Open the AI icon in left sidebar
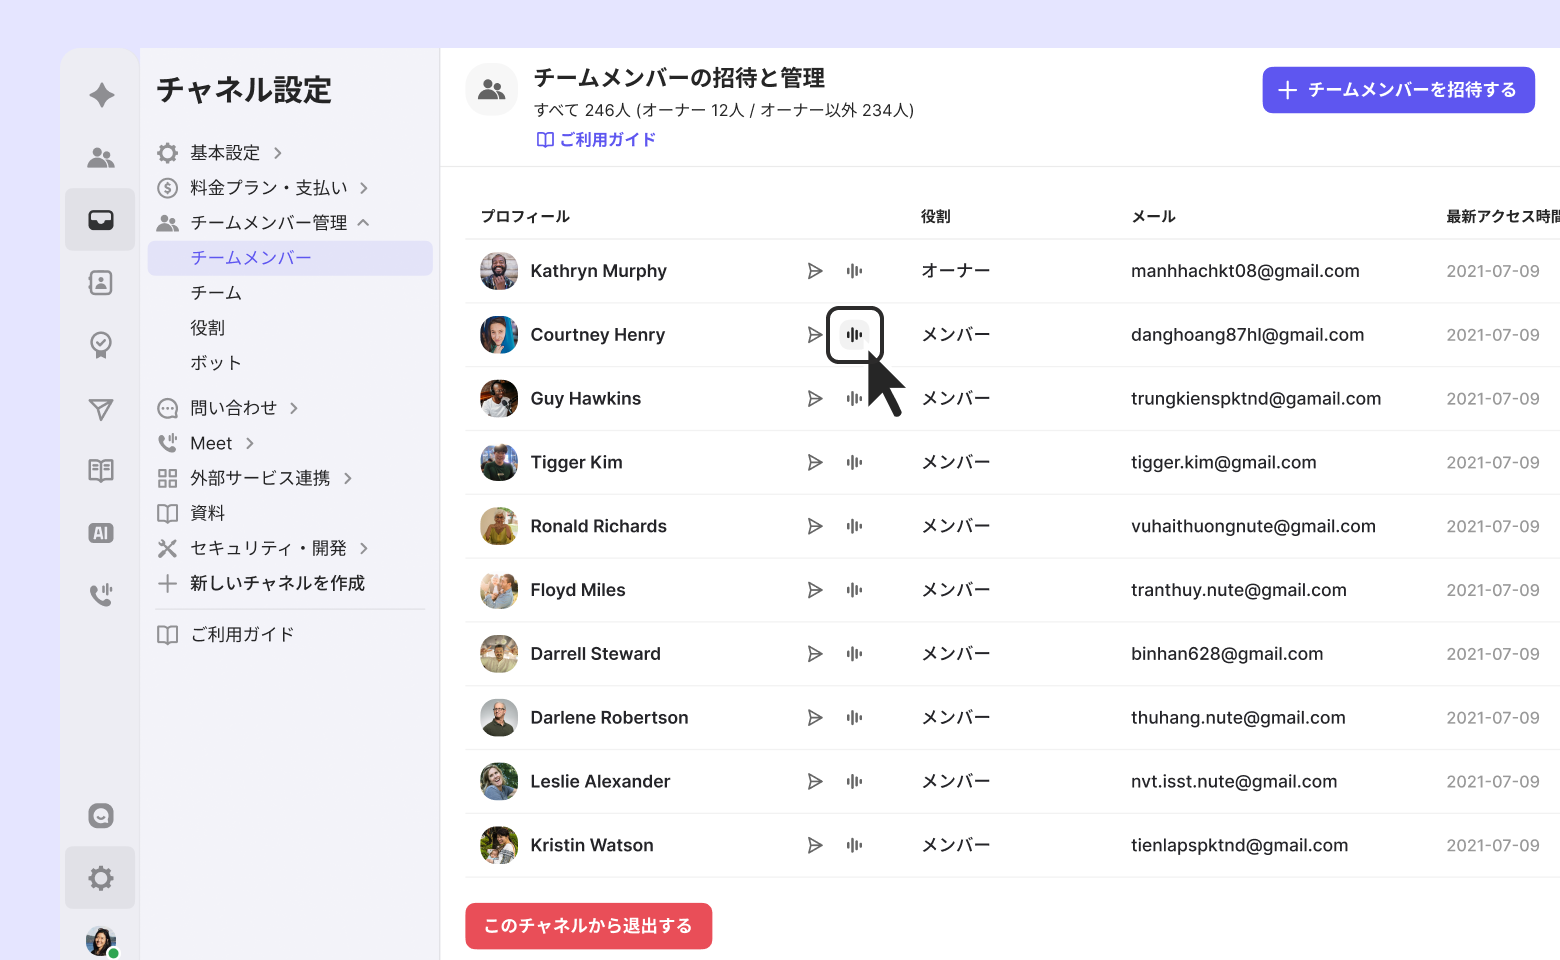 click(x=101, y=533)
